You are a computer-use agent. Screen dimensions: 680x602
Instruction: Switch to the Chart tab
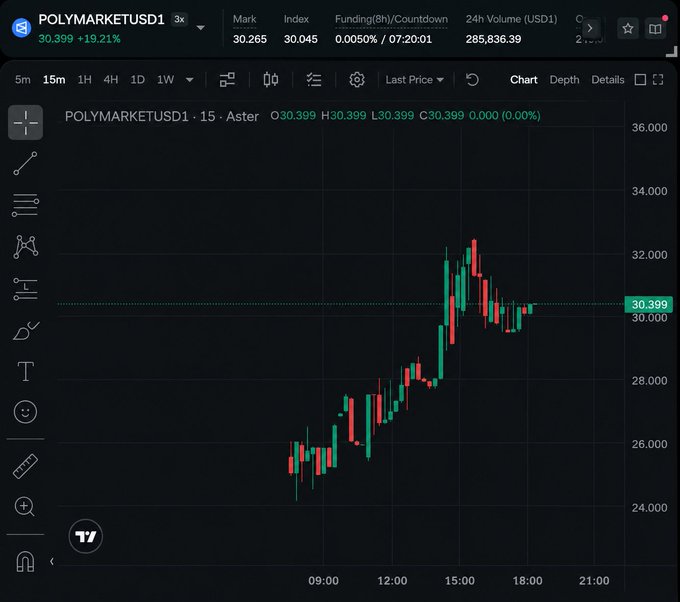click(523, 80)
